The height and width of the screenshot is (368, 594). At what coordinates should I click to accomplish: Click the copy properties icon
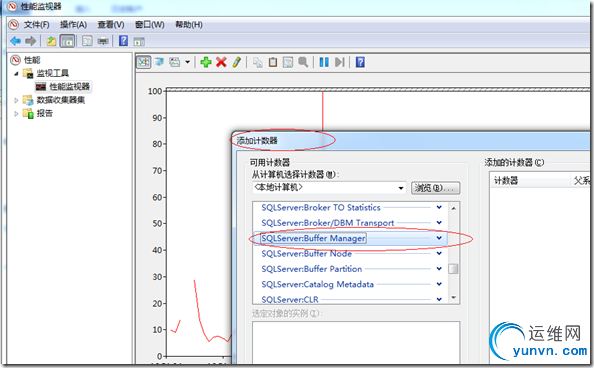point(258,62)
